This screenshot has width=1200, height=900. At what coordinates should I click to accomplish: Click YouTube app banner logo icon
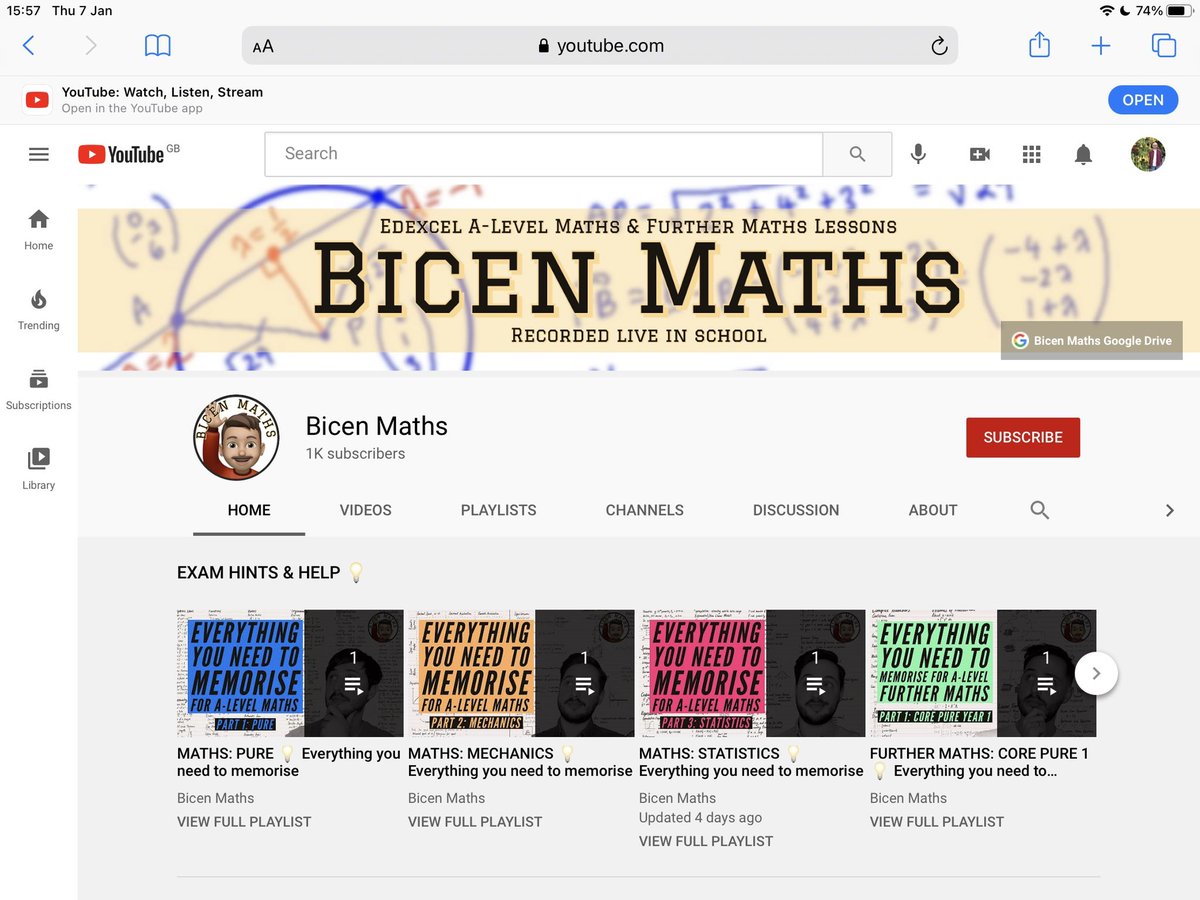38,100
